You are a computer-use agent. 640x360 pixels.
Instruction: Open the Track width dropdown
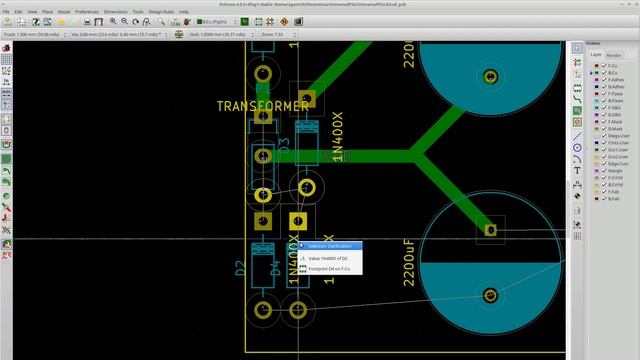click(34, 35)
